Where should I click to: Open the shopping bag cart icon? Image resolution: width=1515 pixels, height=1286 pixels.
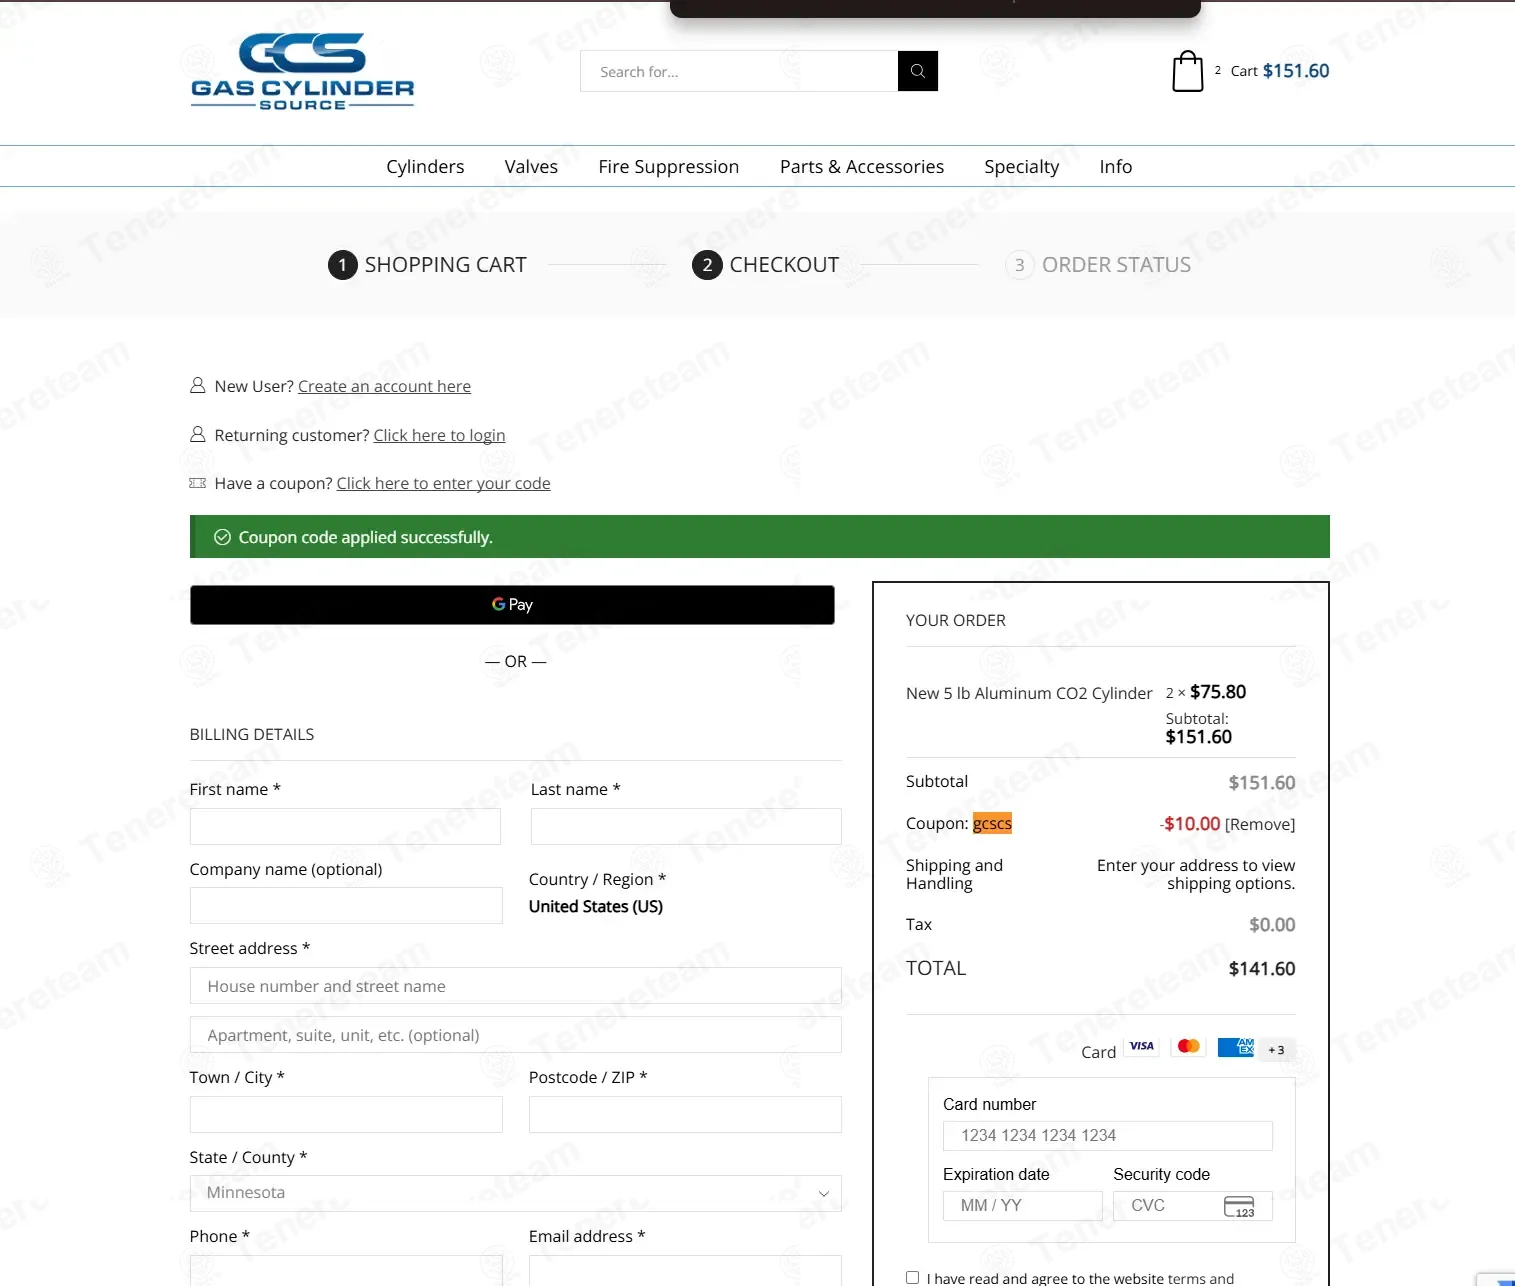pyautogui.click(x=1187, y=71)
